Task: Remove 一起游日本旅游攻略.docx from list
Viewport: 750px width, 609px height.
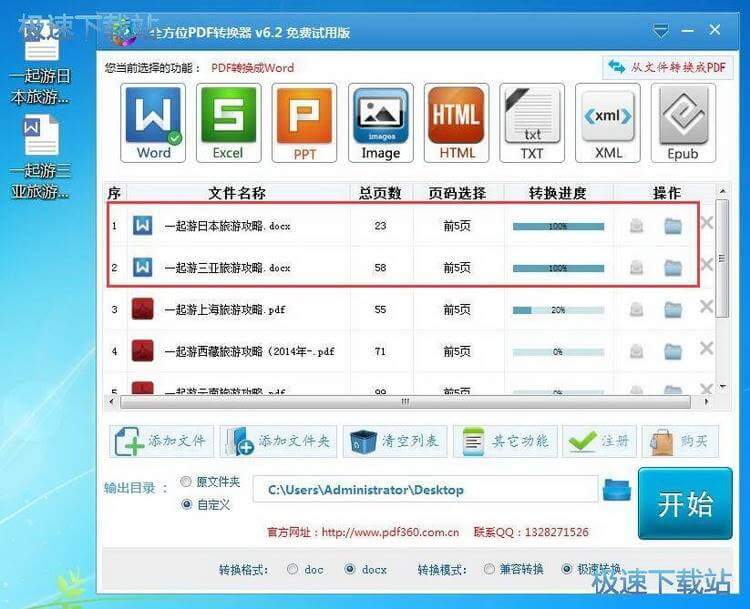Action: point(707,222)
